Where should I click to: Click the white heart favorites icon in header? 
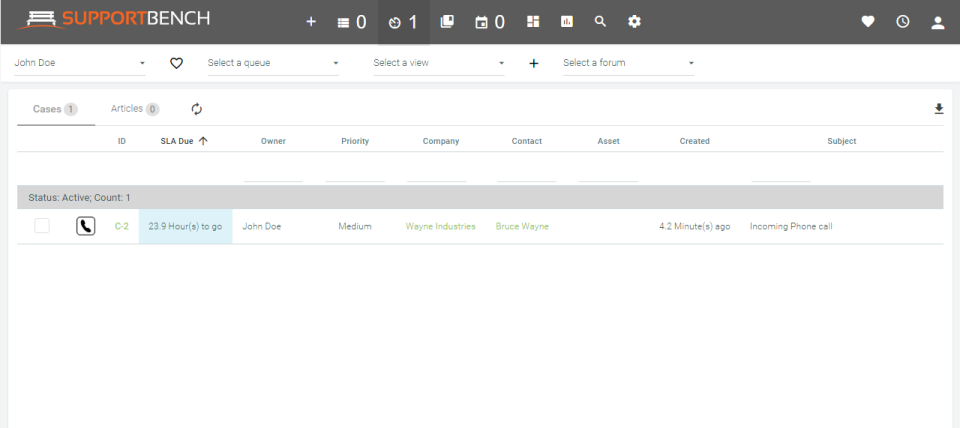(x=868, y=22)
